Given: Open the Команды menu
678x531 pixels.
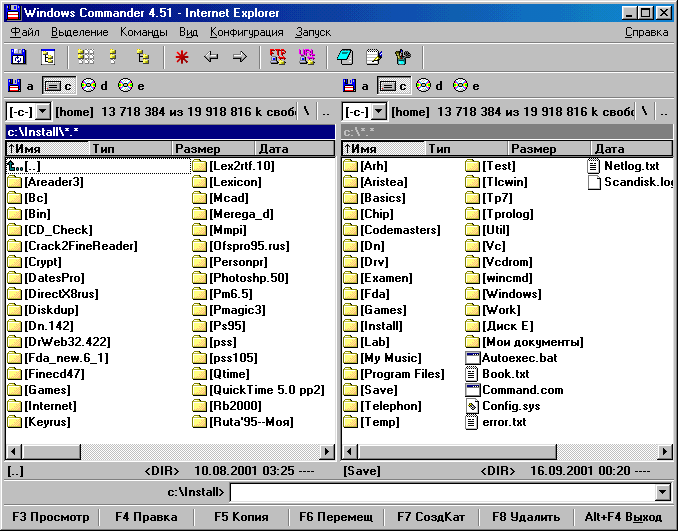Looking at the screenshot, I should point(144,32).
